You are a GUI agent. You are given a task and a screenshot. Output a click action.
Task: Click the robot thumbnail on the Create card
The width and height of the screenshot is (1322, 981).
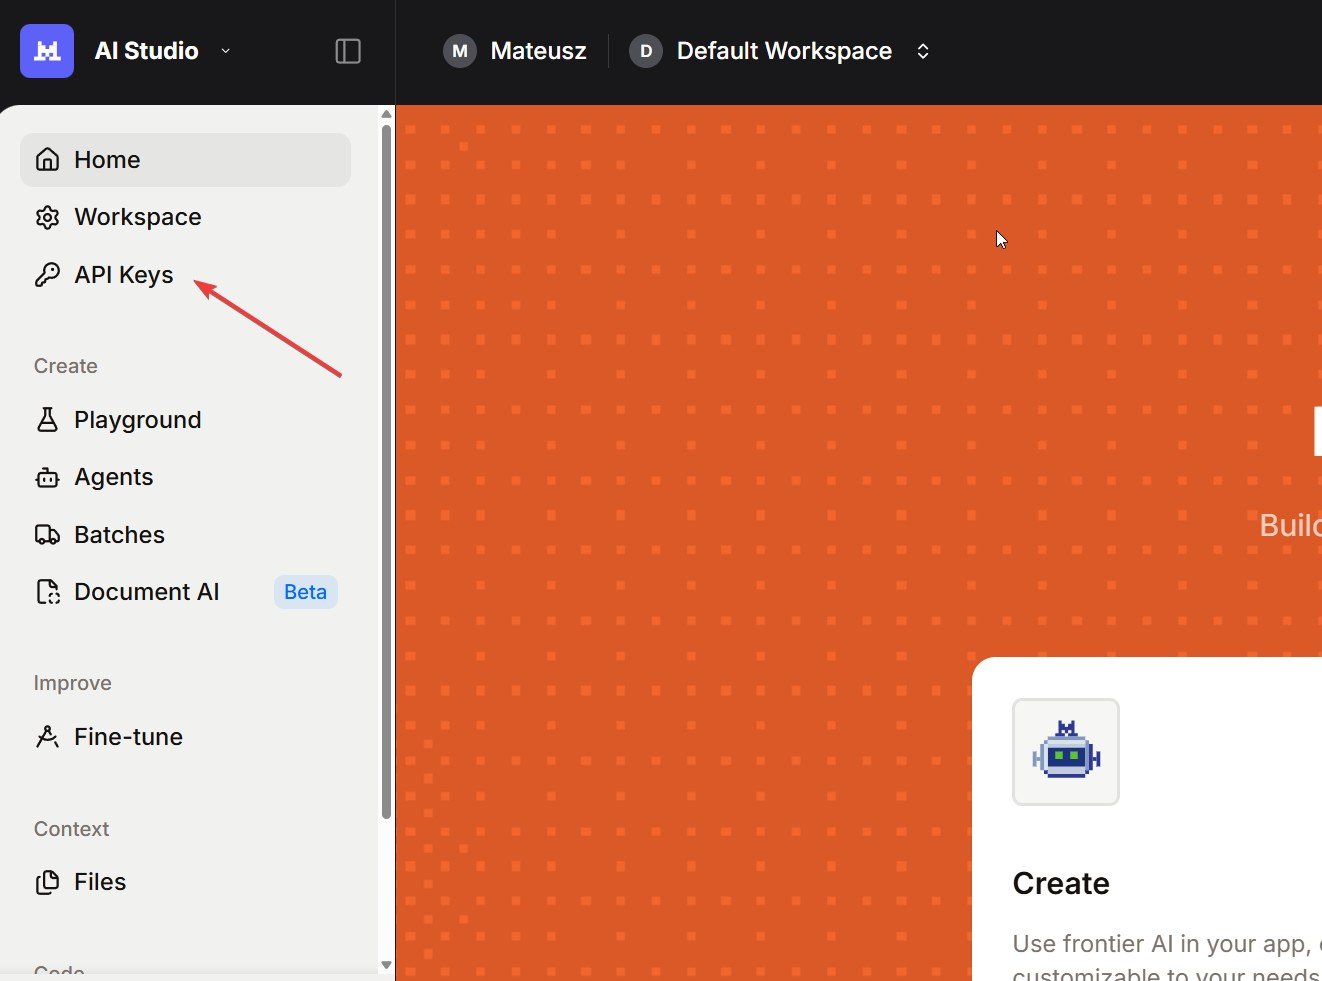1065,752
